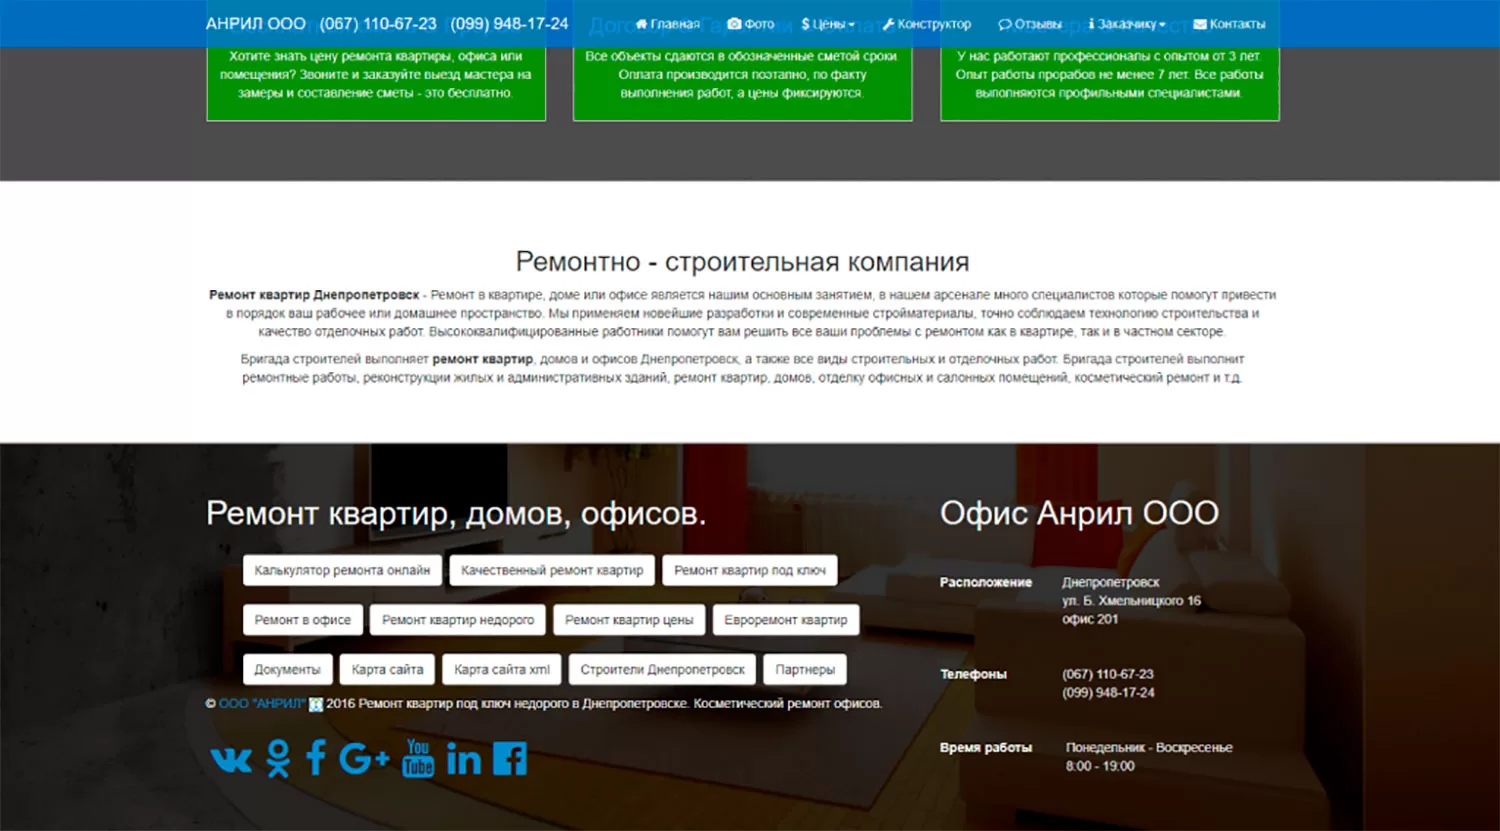
Task: Click the Odnoklassniki social icon
Action: pyautogui.click(x=278, y=759)
